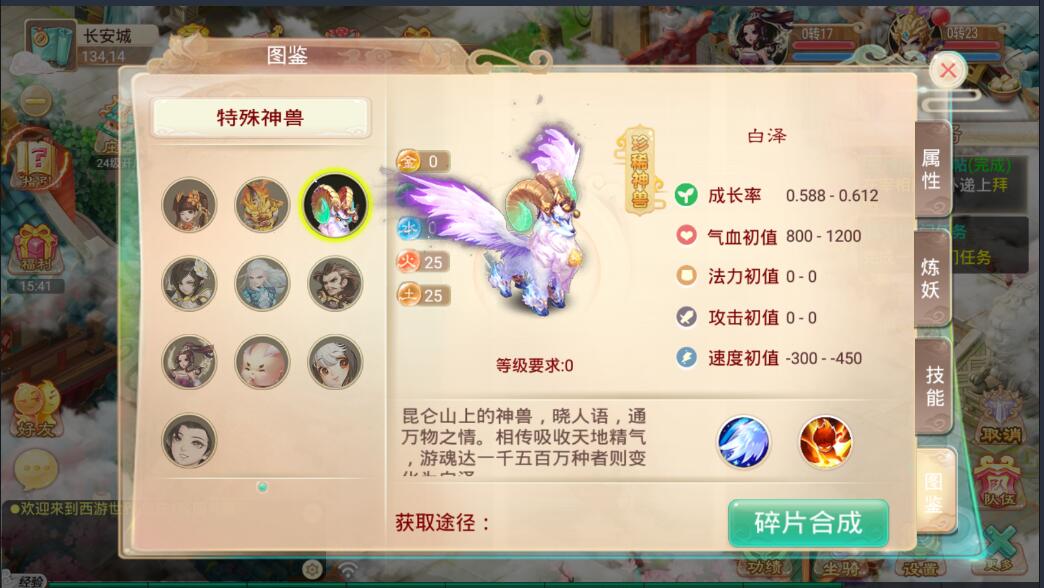Open the 图鉴 side tab
The height and width of the screenshot is (588, 1044).
click(935, 493)
